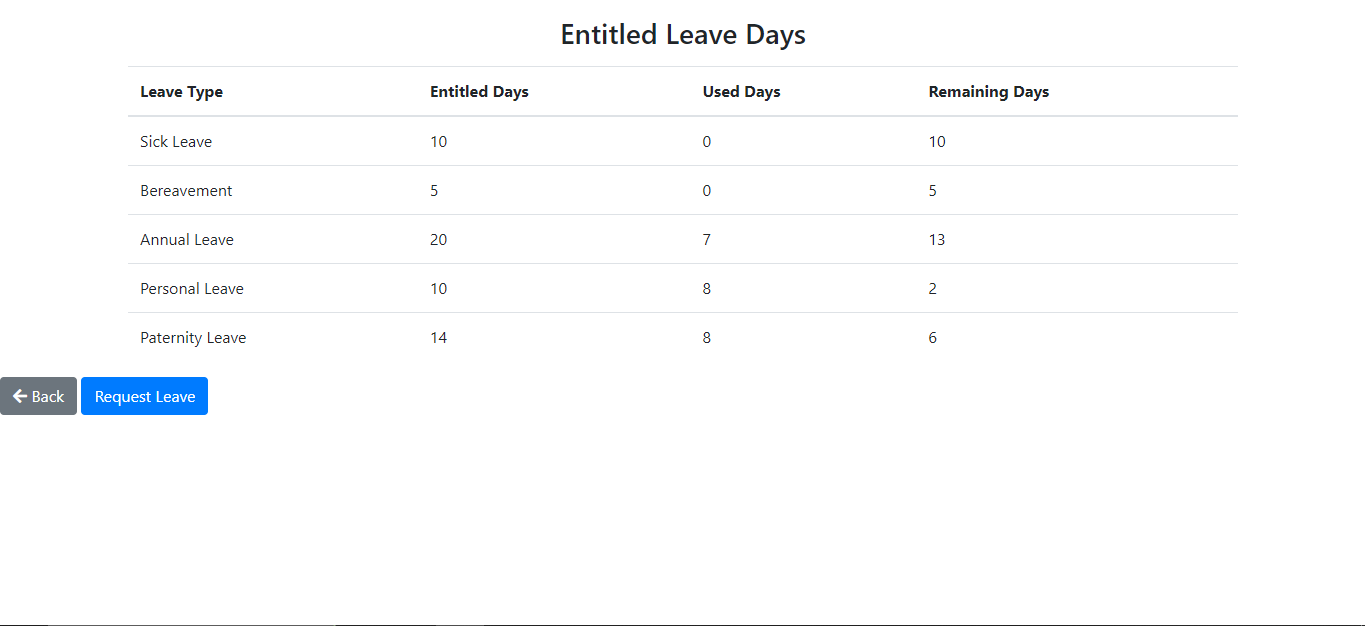Click the Used Days column header
This screenshot has height=626, width=1365.
pyautogui.click(x=741, y=91)
